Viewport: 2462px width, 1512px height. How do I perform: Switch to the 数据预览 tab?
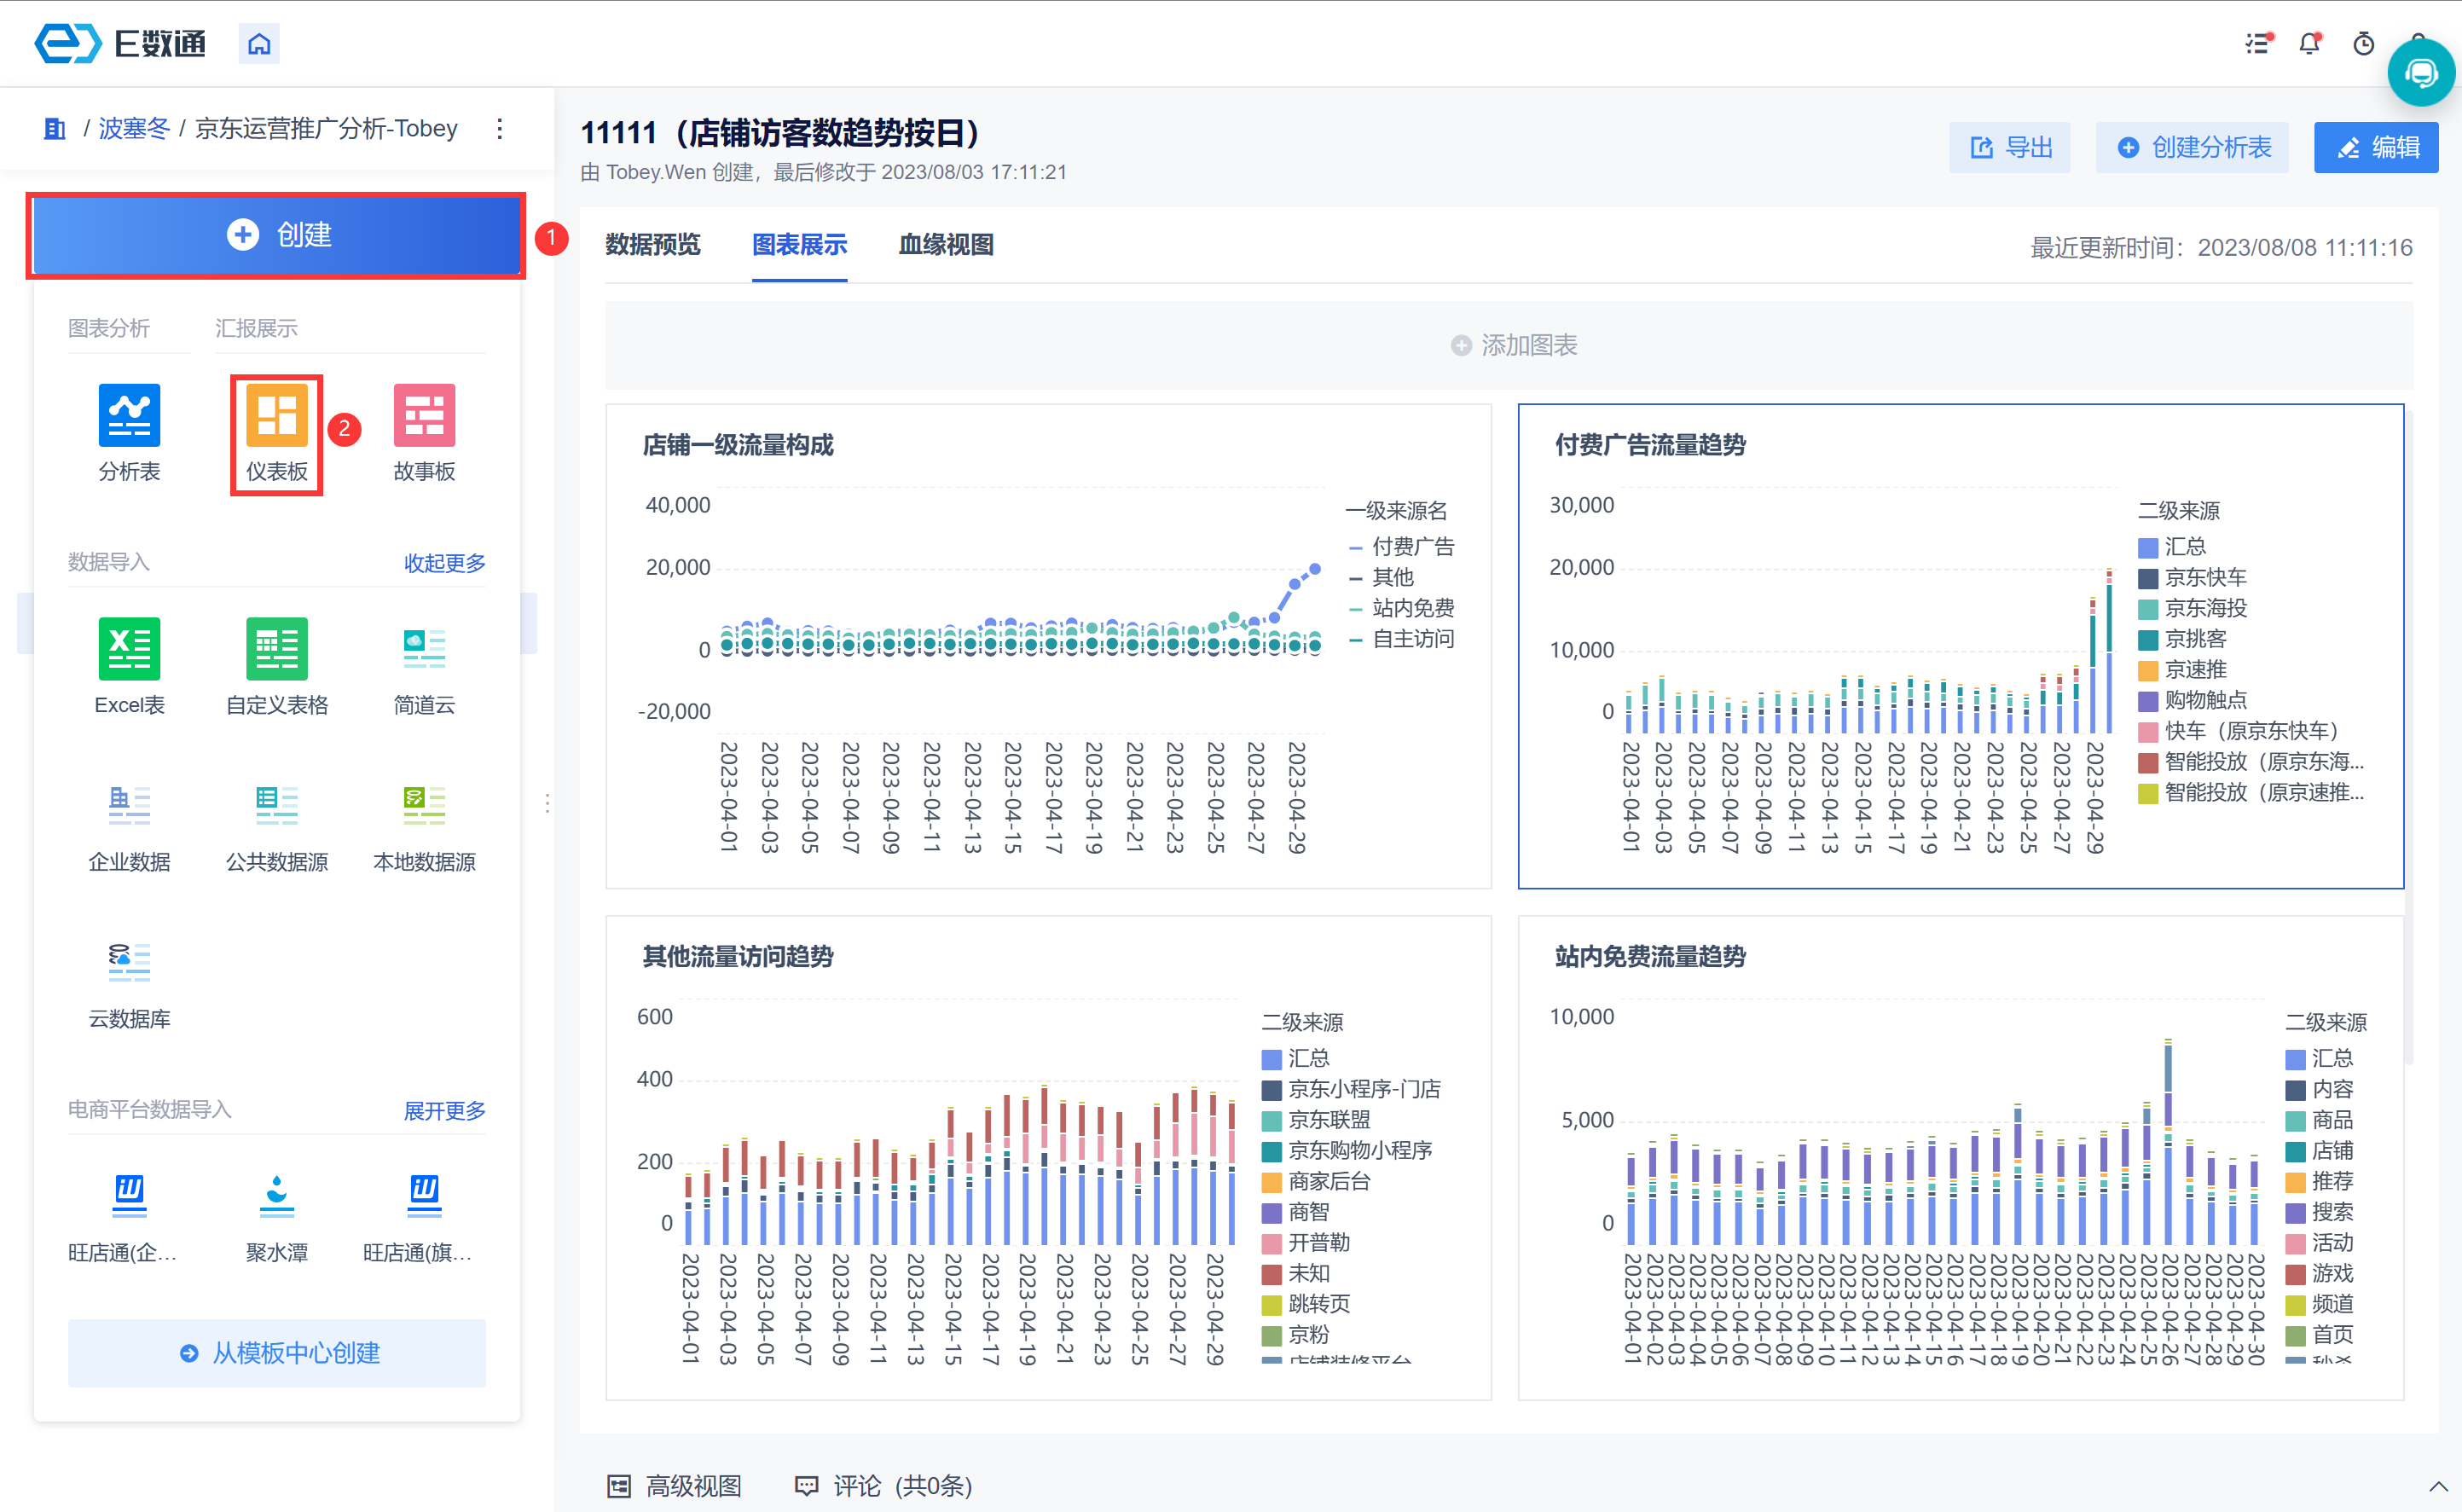point(652,245)
